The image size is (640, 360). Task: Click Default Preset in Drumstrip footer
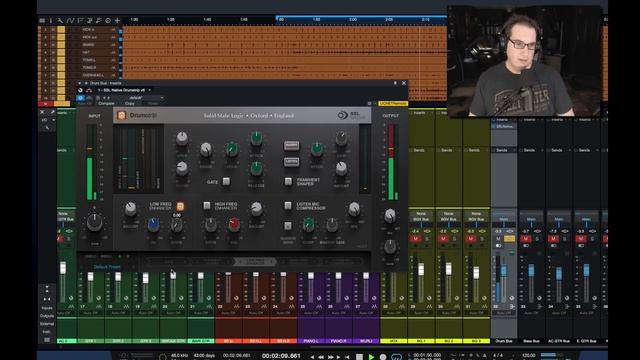point(107,267)
